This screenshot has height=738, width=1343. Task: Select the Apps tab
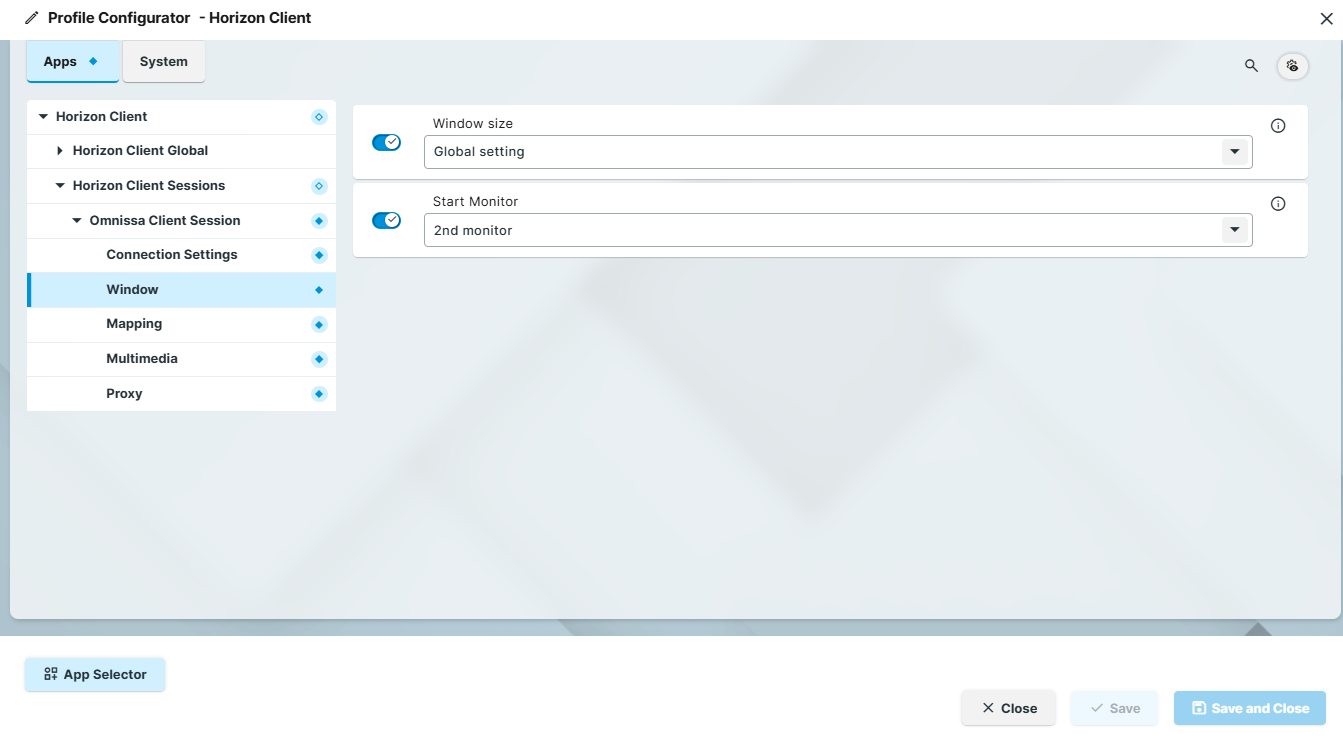tap(65, 61)
